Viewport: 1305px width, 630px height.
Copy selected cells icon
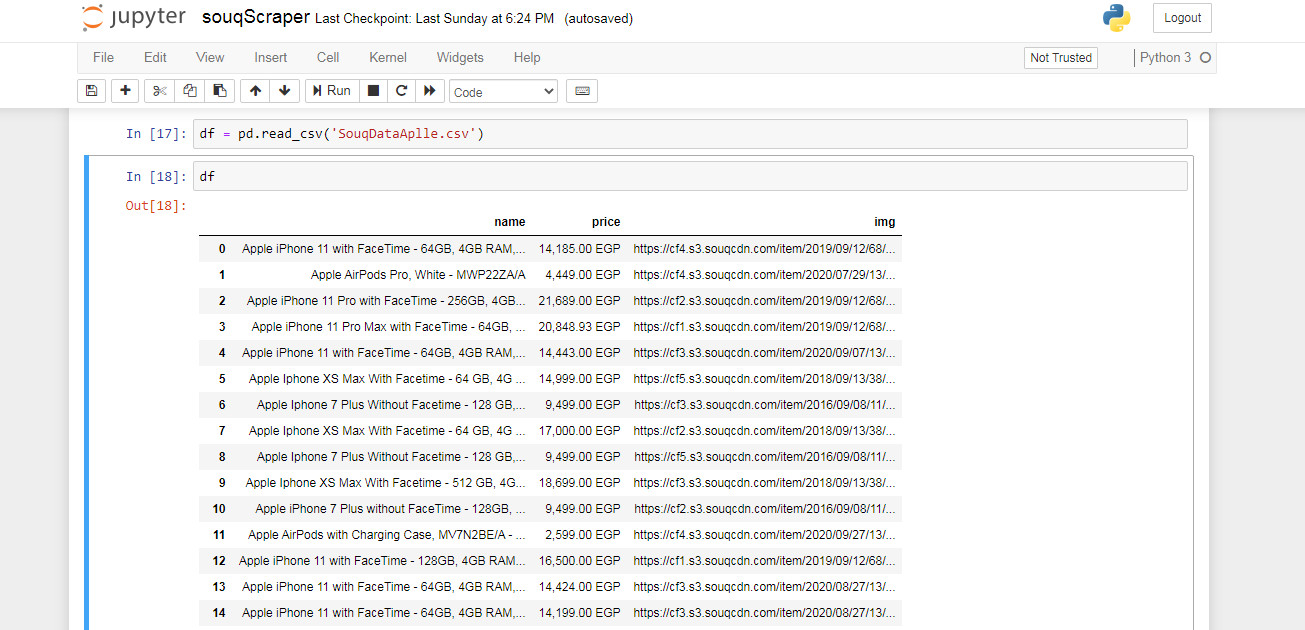(189, 91)
